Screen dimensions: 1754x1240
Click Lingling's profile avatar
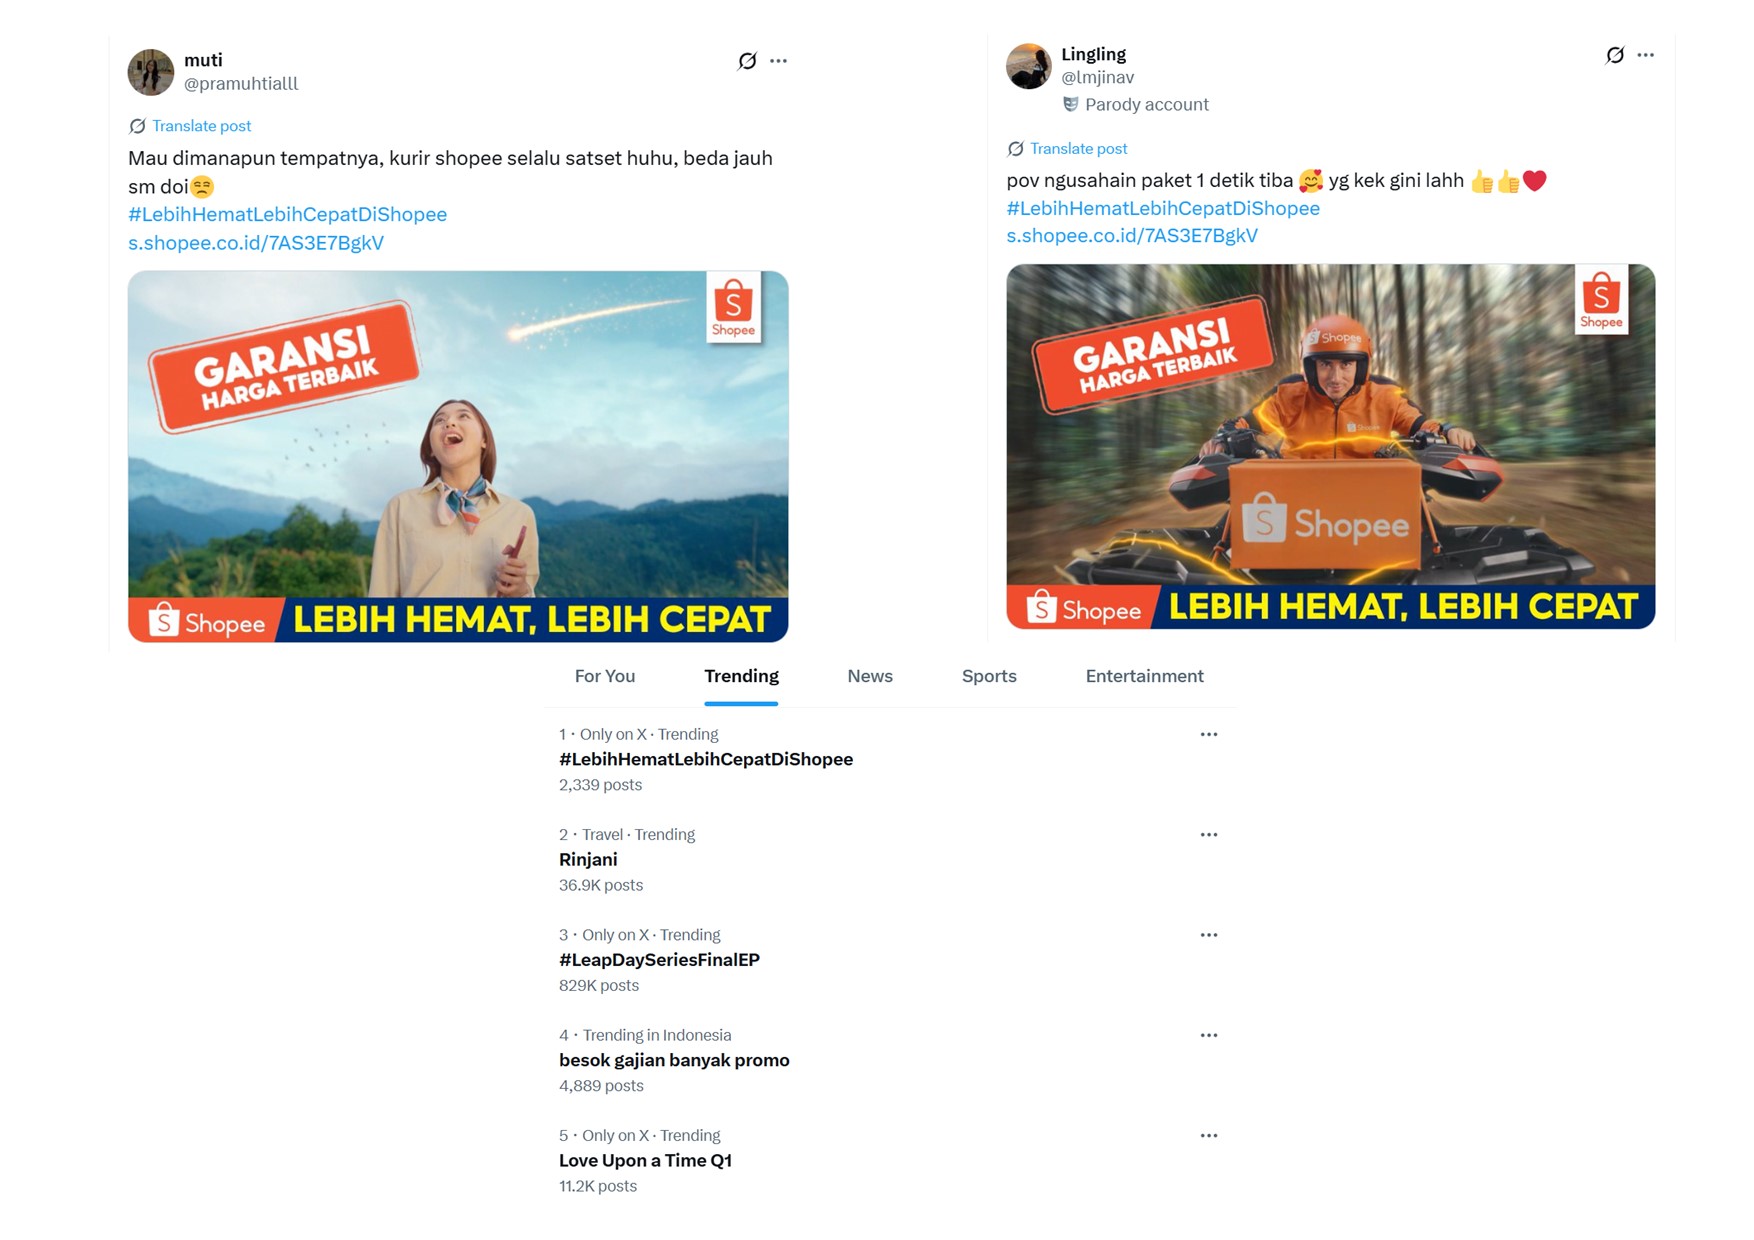pyautogui.click(x=1029, y=66)
